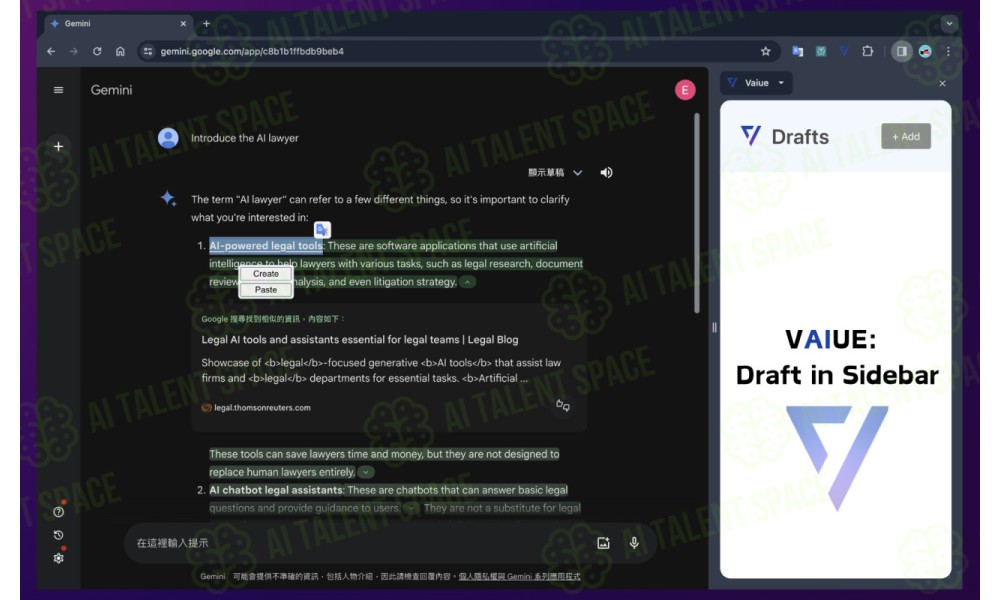Click the highlighted 'AI-powered legal tools' text
The width and height of the screenshot is (1000, 600).
click(x=266, y=246)
